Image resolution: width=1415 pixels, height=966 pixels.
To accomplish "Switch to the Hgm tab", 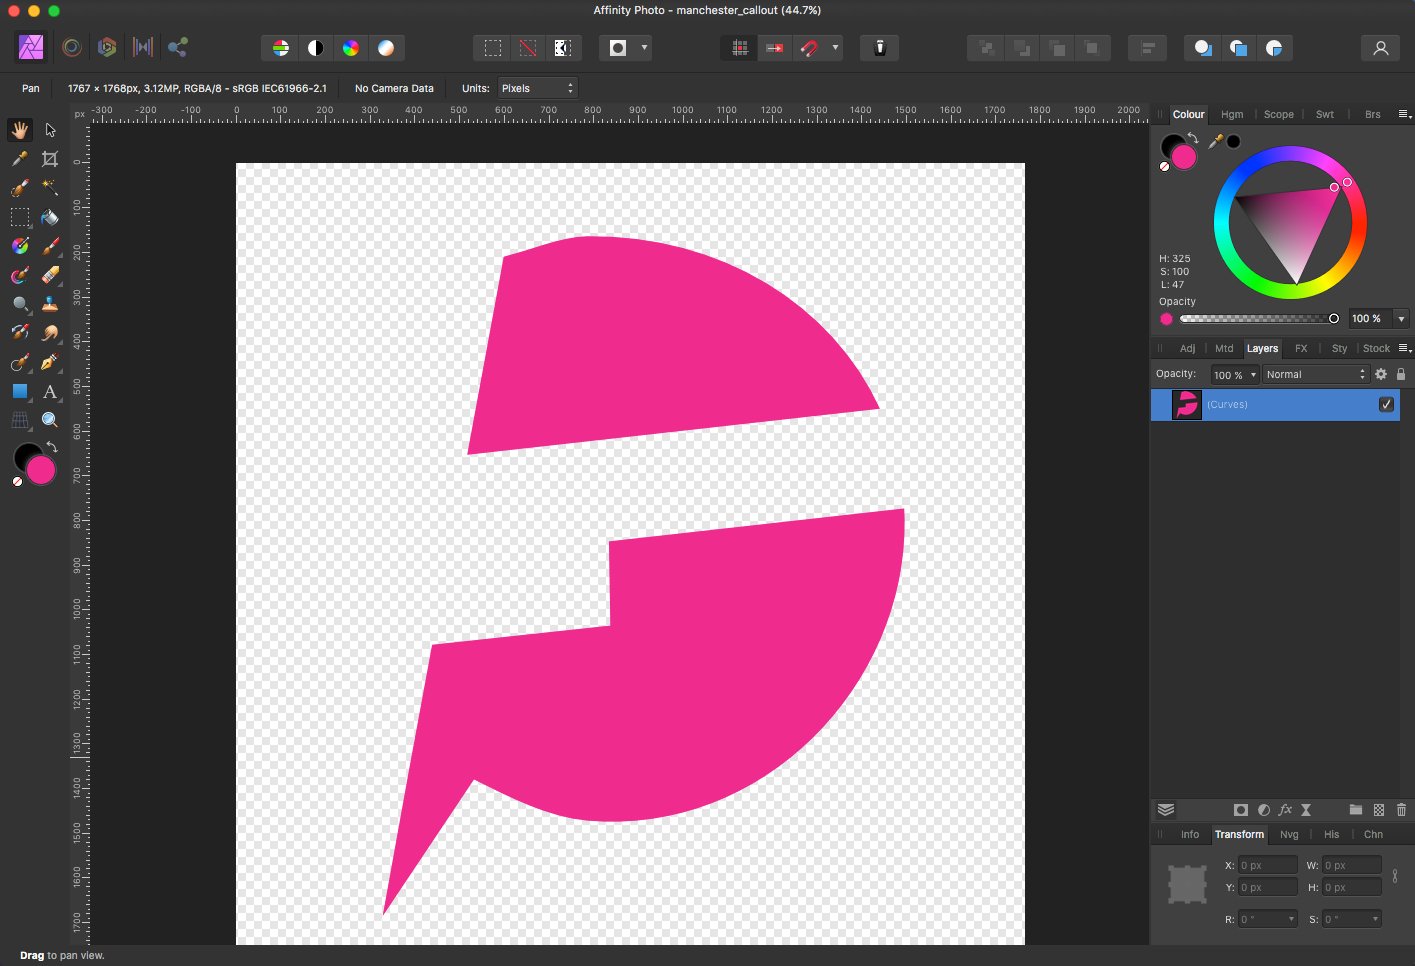I will (1232, 114).
